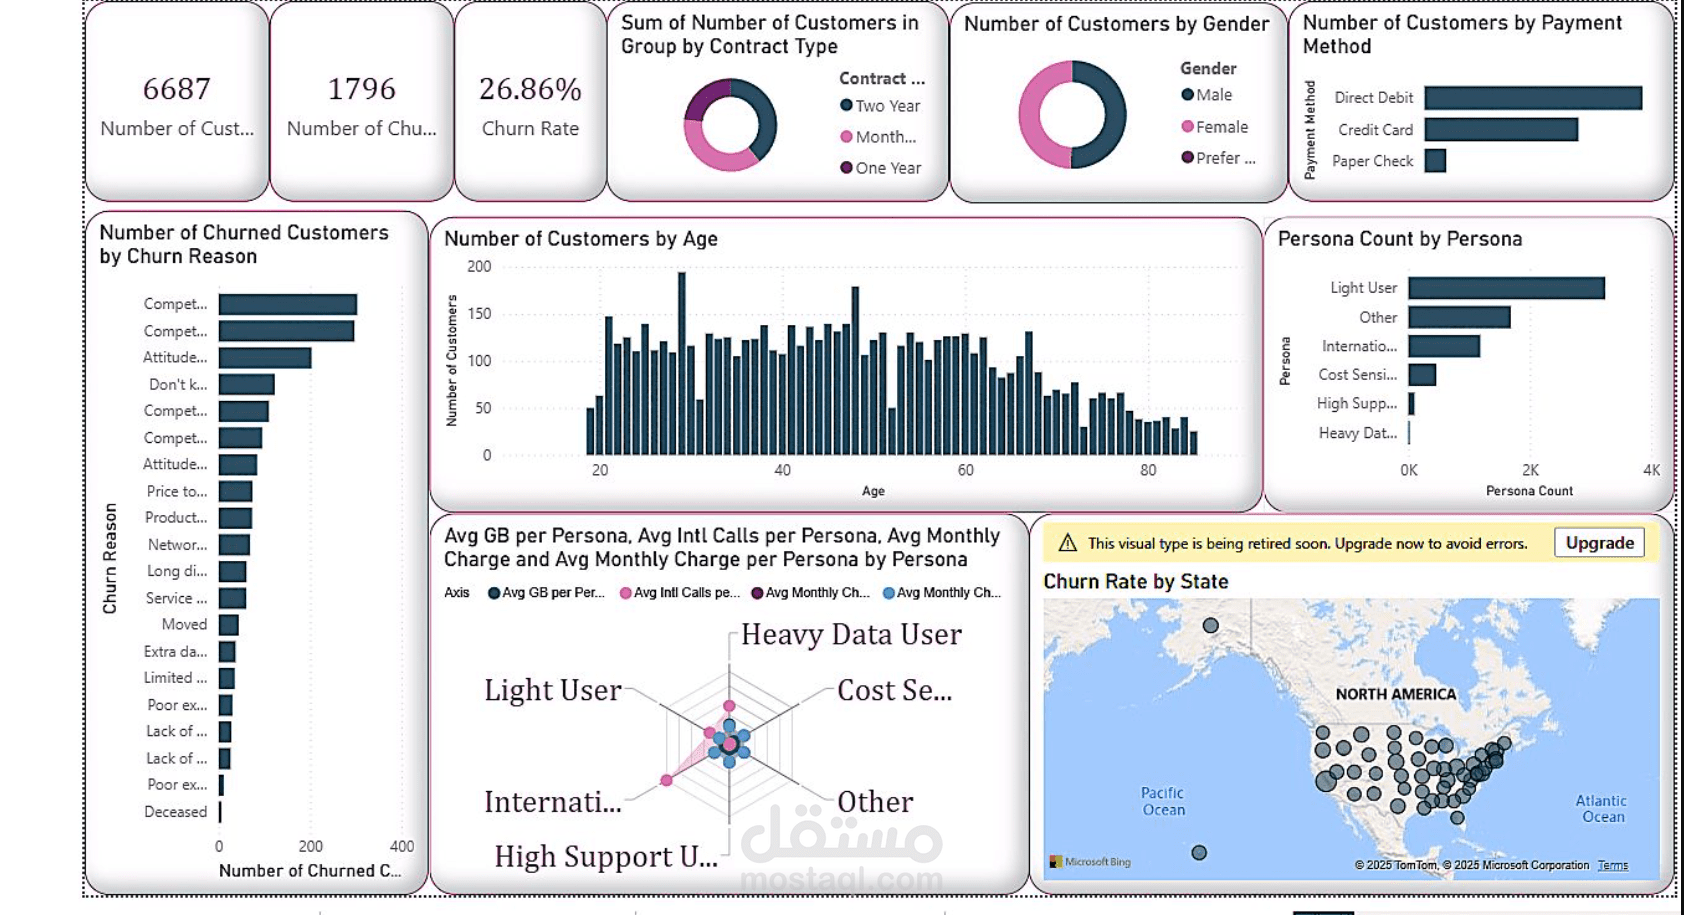
Task: Click the 6687 Number of Customers card
Action: (x=177, y=103)
